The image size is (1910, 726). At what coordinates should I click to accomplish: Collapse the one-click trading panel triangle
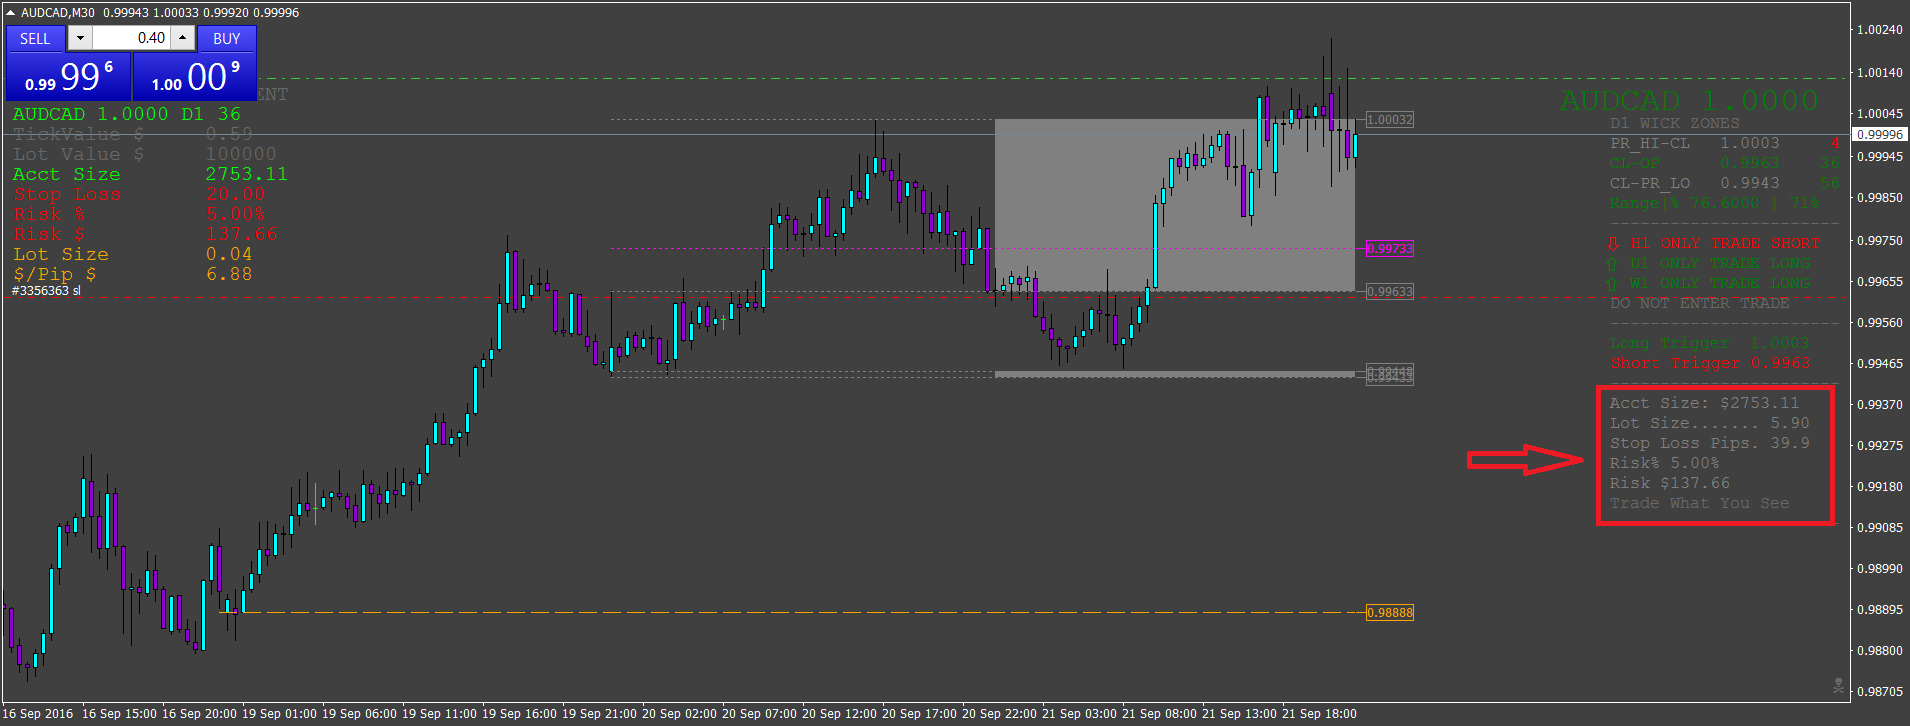coord(10,13)
